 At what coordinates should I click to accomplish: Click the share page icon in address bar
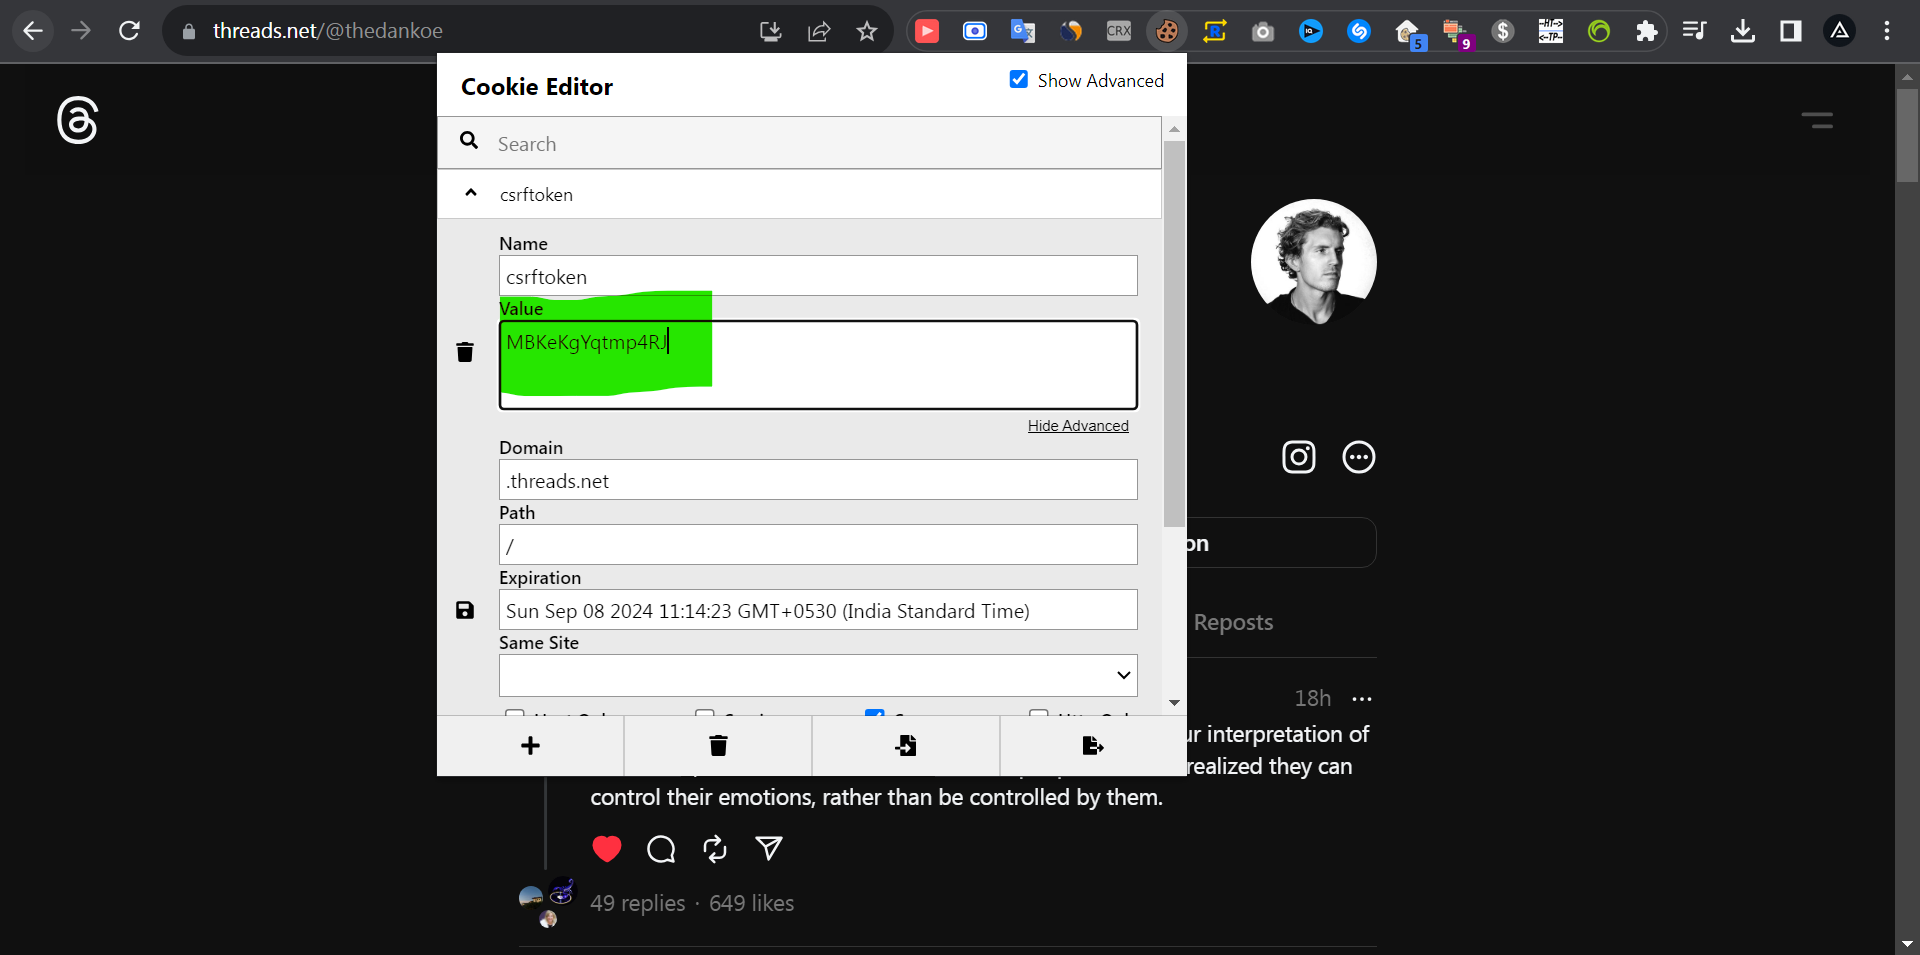[x=819, y=31]
